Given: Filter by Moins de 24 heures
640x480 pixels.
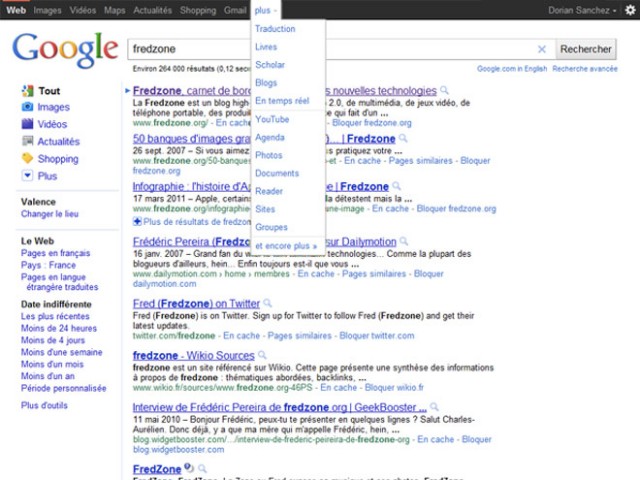Looking at the screenshot, I should [59, 328].
